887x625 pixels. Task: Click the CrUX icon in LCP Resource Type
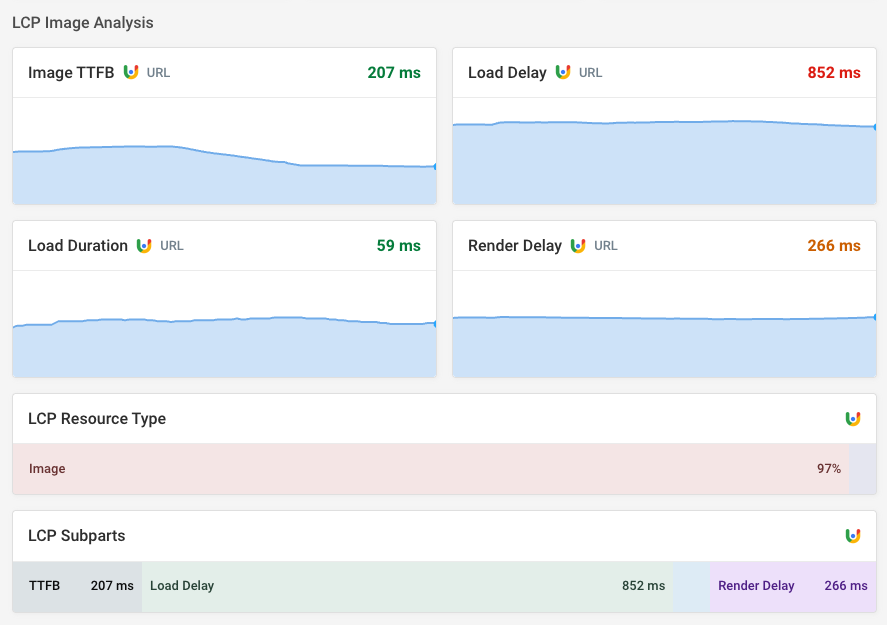pyautogui.click(x=852, y=419)
